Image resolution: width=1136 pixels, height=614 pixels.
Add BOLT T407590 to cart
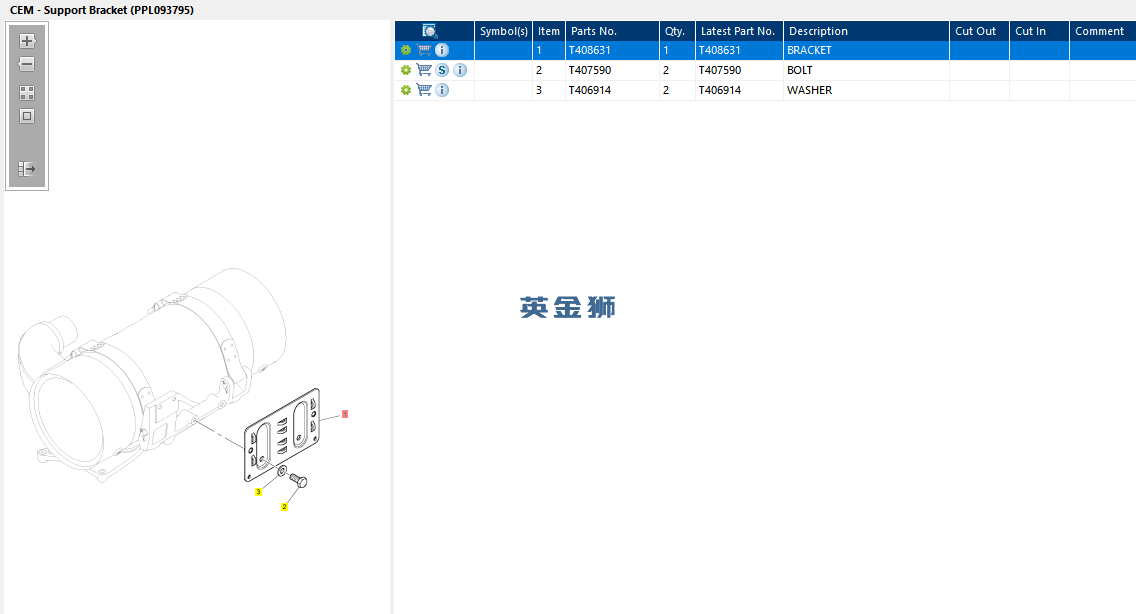pos(425,70)
